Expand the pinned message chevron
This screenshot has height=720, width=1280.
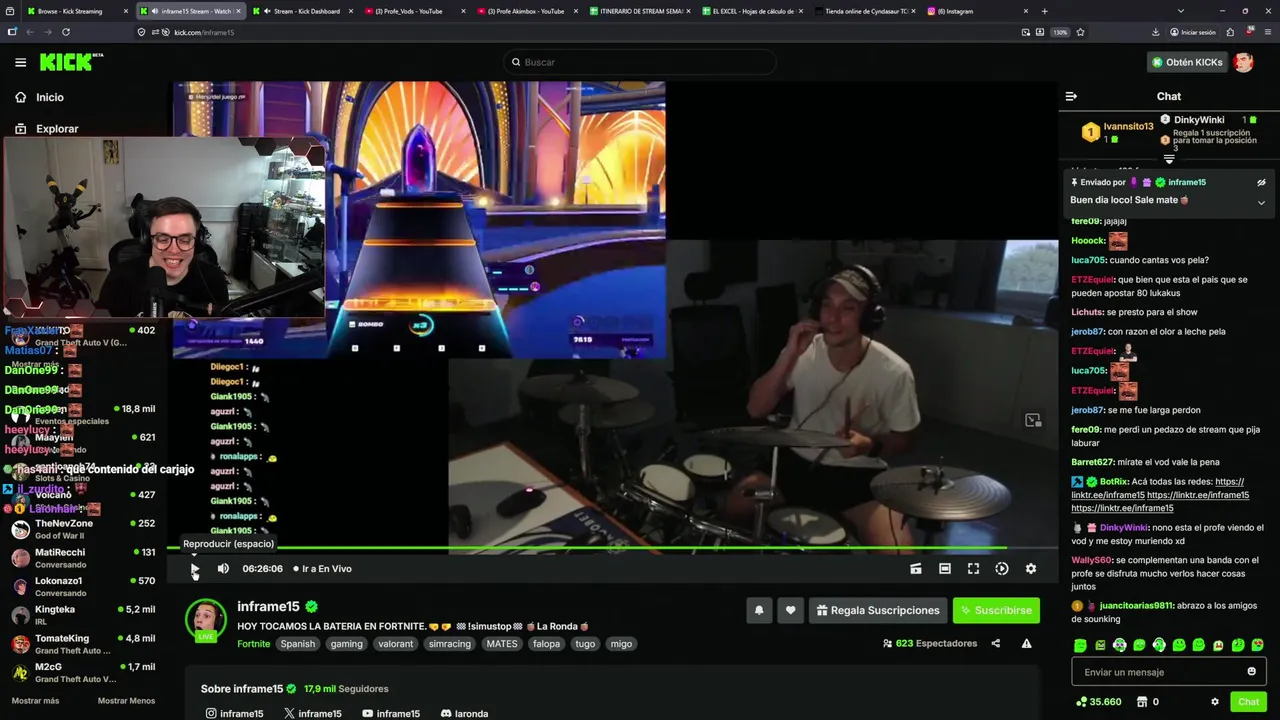1261,202
